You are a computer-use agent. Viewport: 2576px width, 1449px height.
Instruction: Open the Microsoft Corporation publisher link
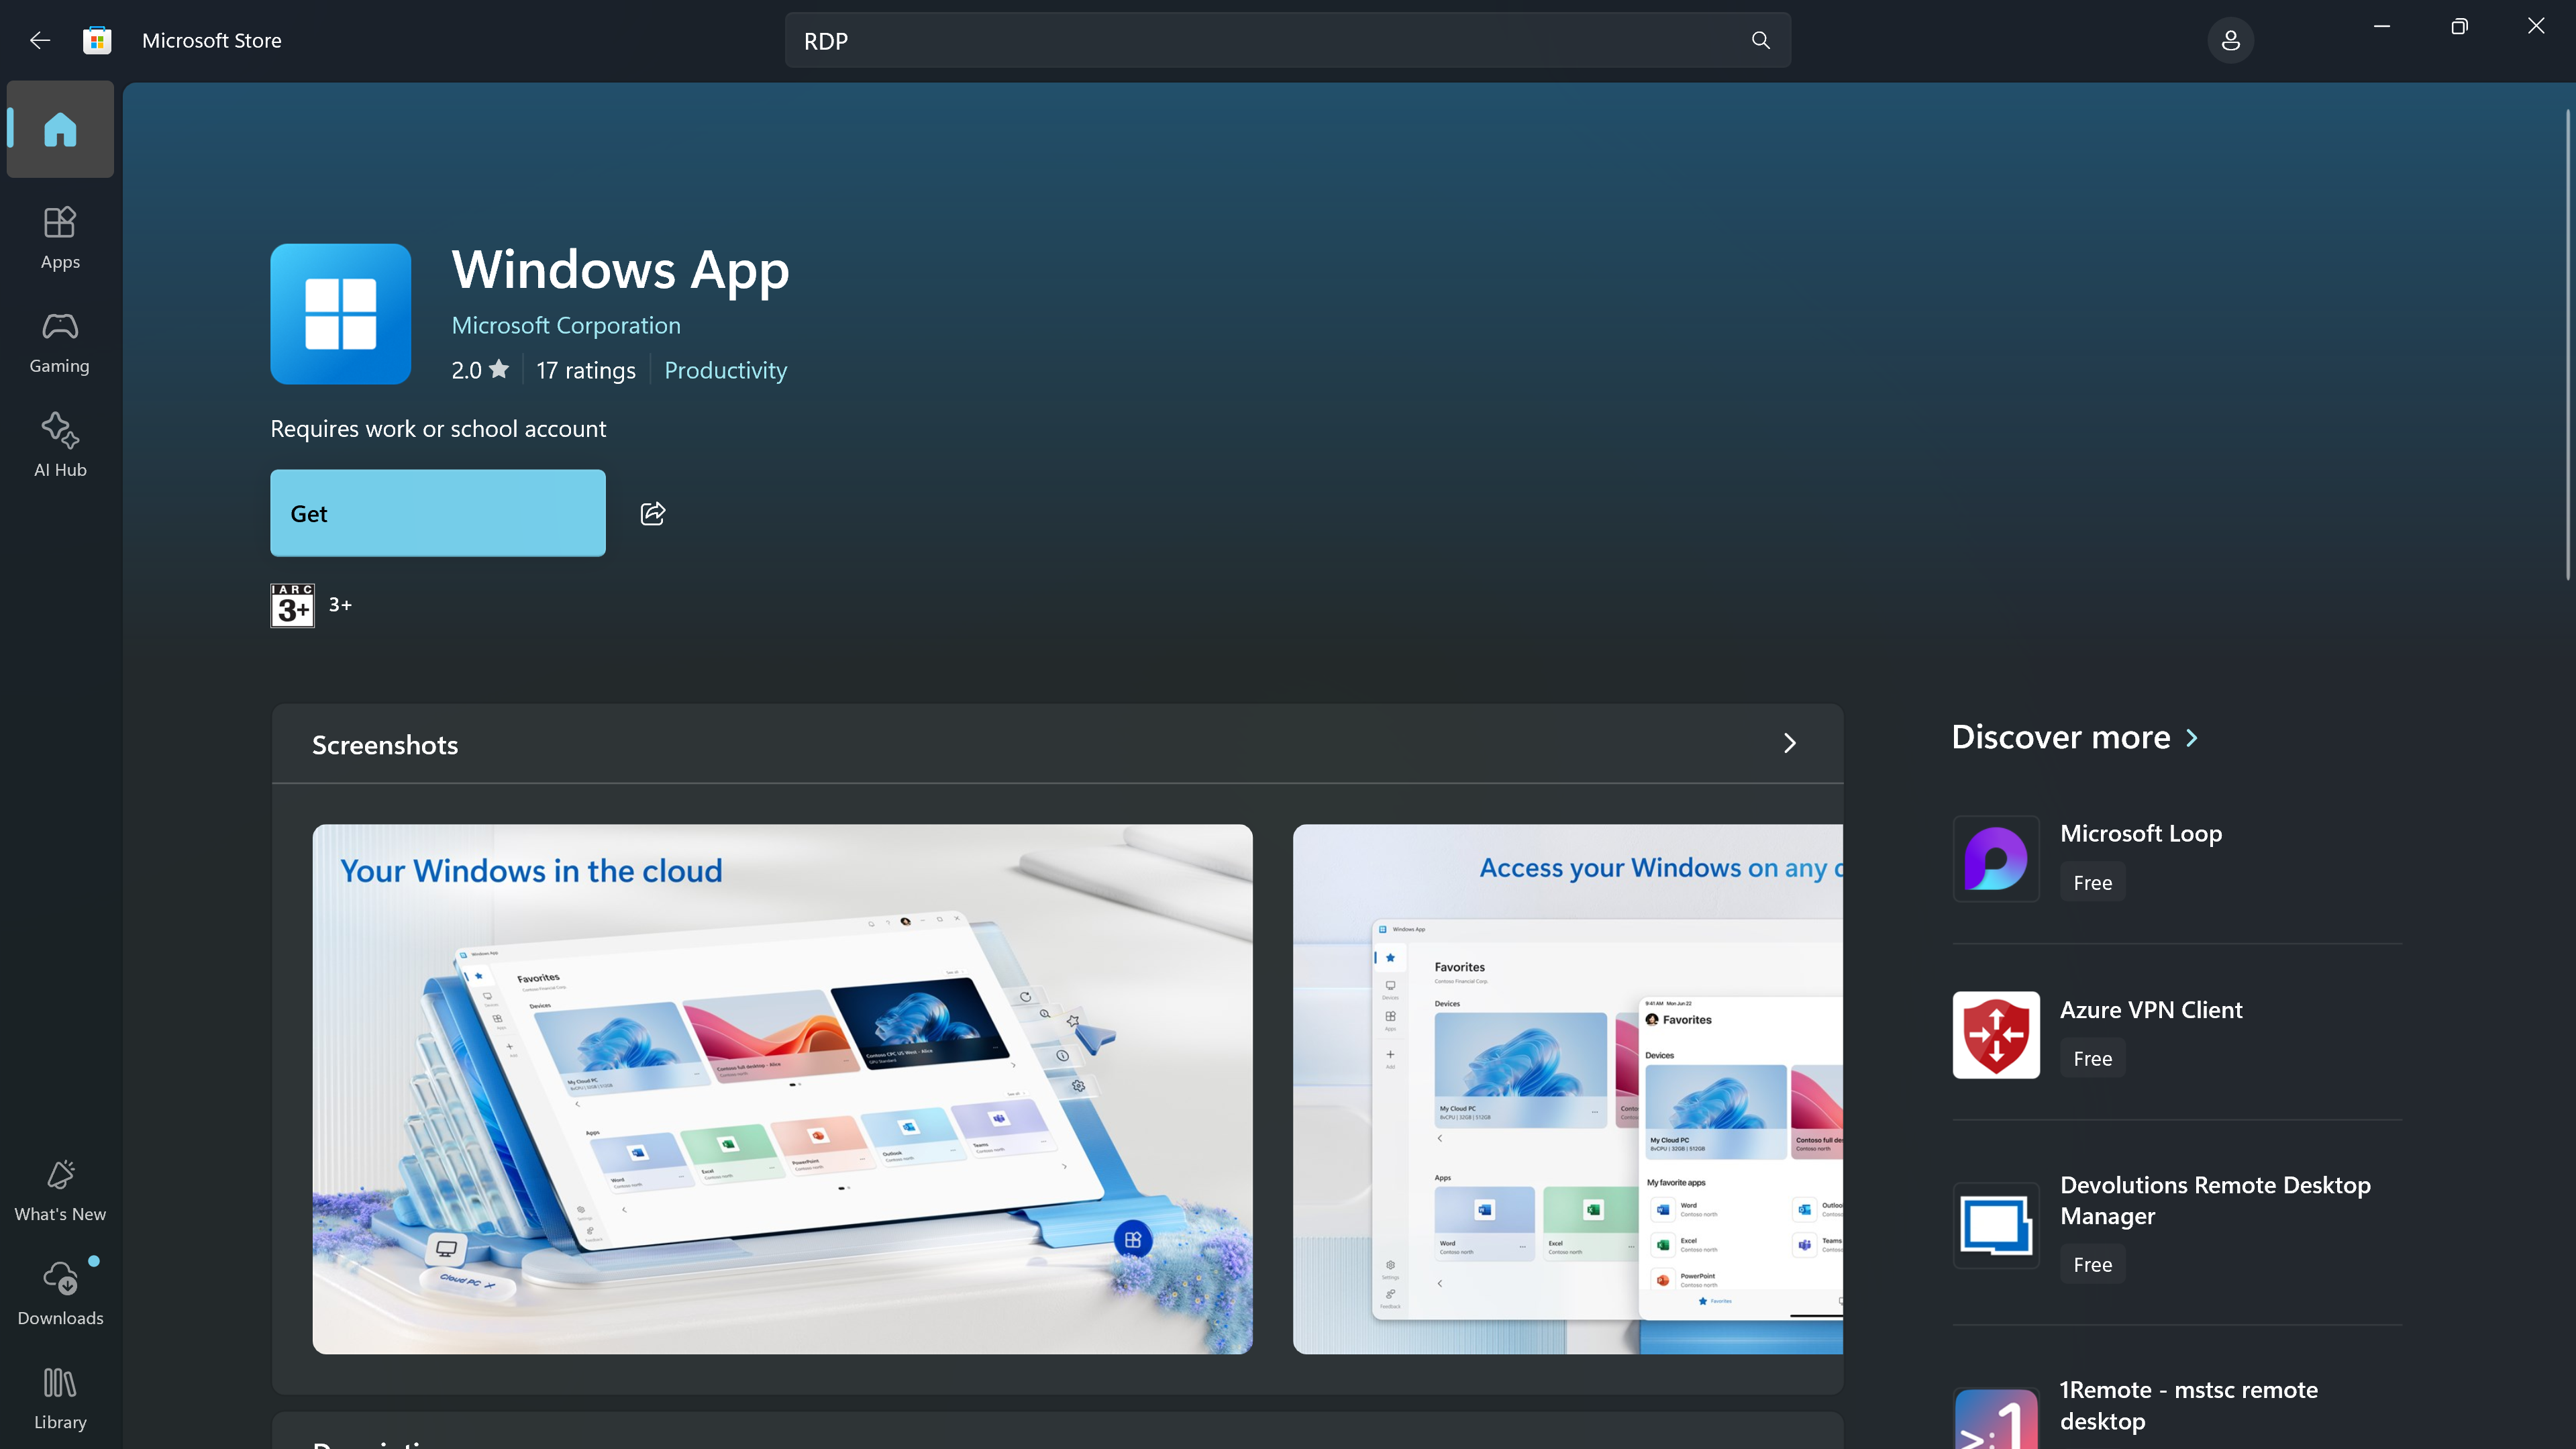[x=565, y=325]
